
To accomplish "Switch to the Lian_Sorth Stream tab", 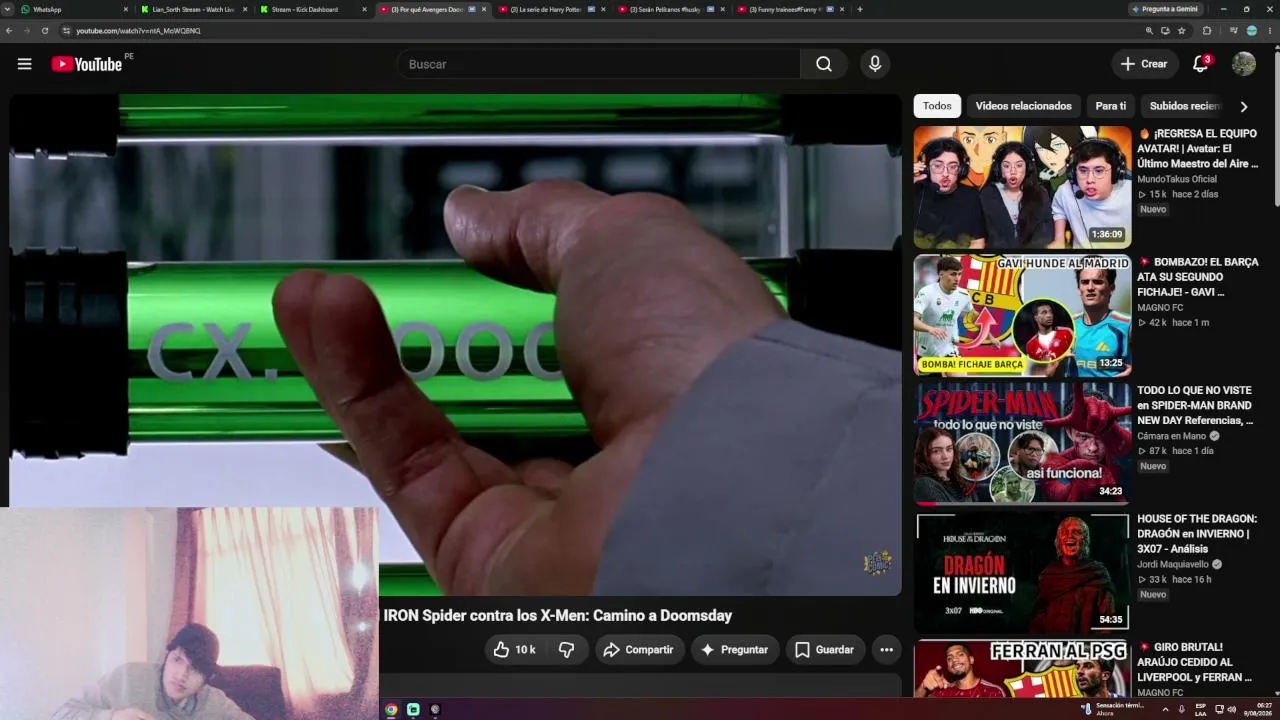I will click(x=194, y=9).
